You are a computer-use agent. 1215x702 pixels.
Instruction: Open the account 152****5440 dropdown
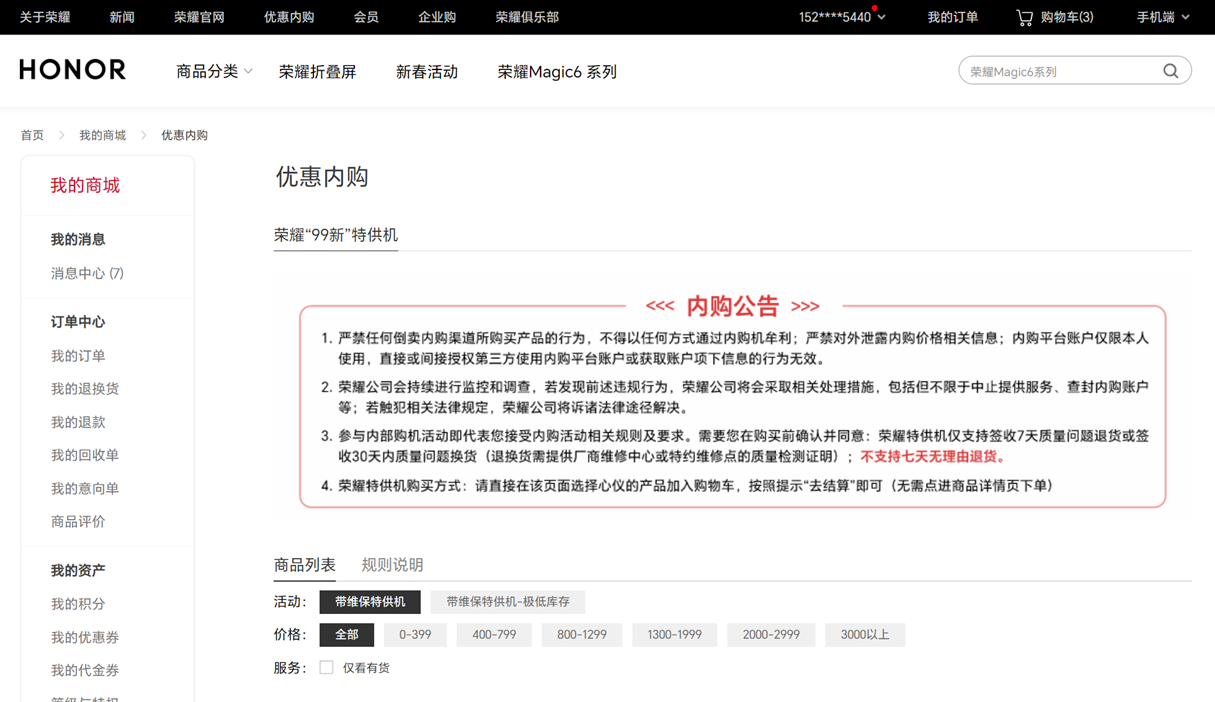point(842,17)
